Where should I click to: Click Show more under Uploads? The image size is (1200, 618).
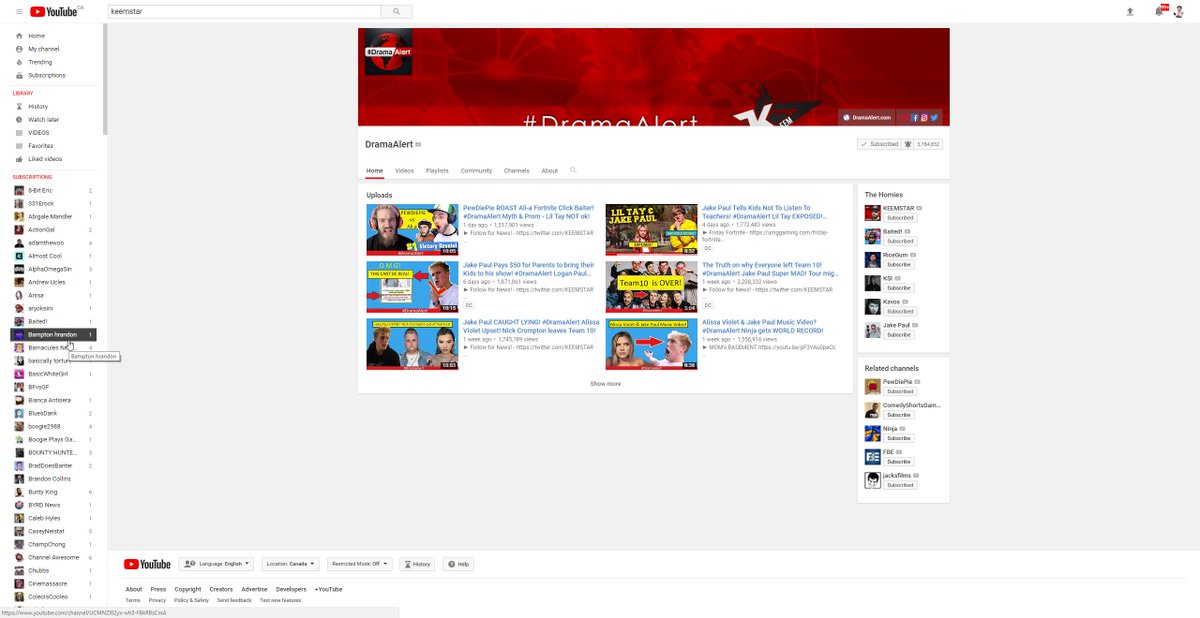point(605,384)
